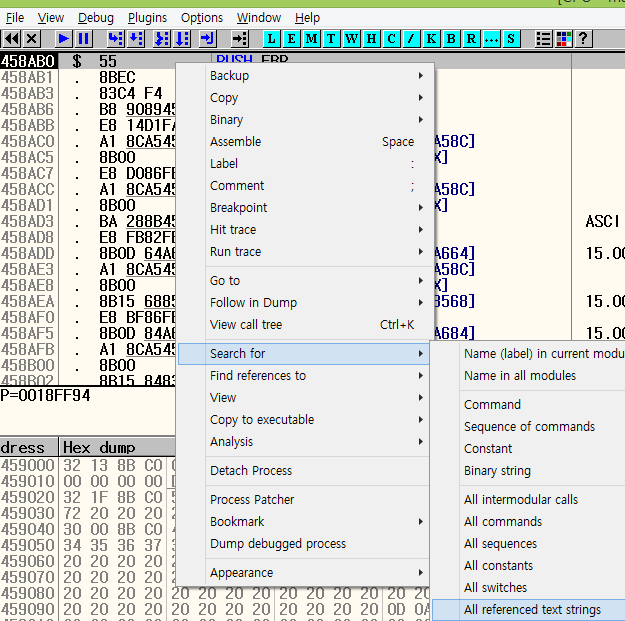Select All referenced text strings
Screen dimensions: 625x621
point(529,609)
